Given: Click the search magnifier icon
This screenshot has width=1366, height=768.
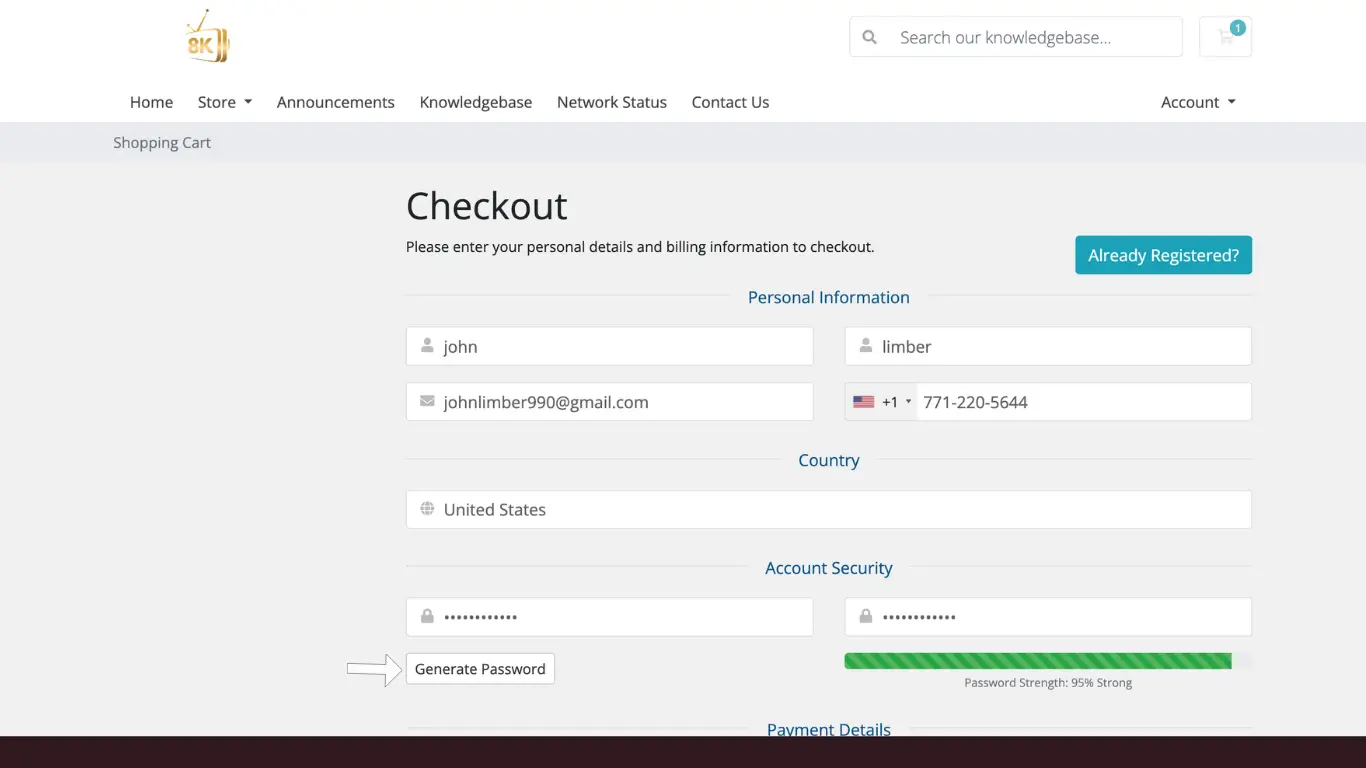Looking at the screenshot, I should coord(870,37).
